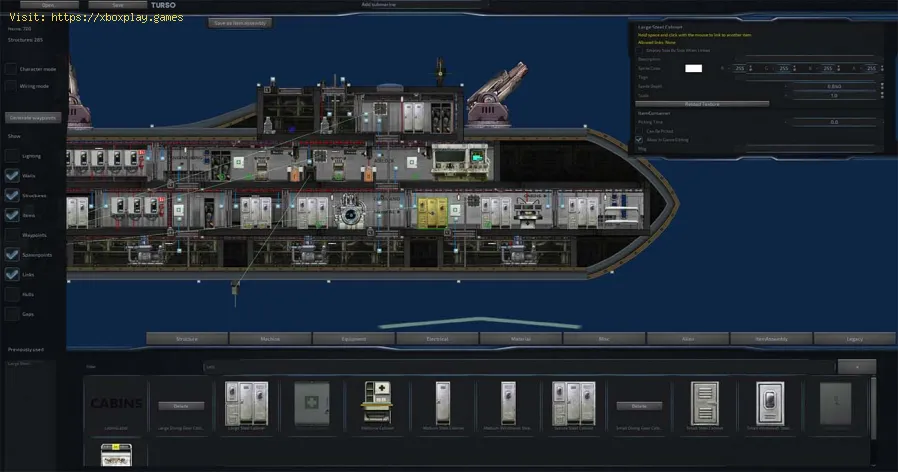This screenshot has height=472, width=898.
Task: Select the Small Steel Cabinet item
Action: [704, 404]
